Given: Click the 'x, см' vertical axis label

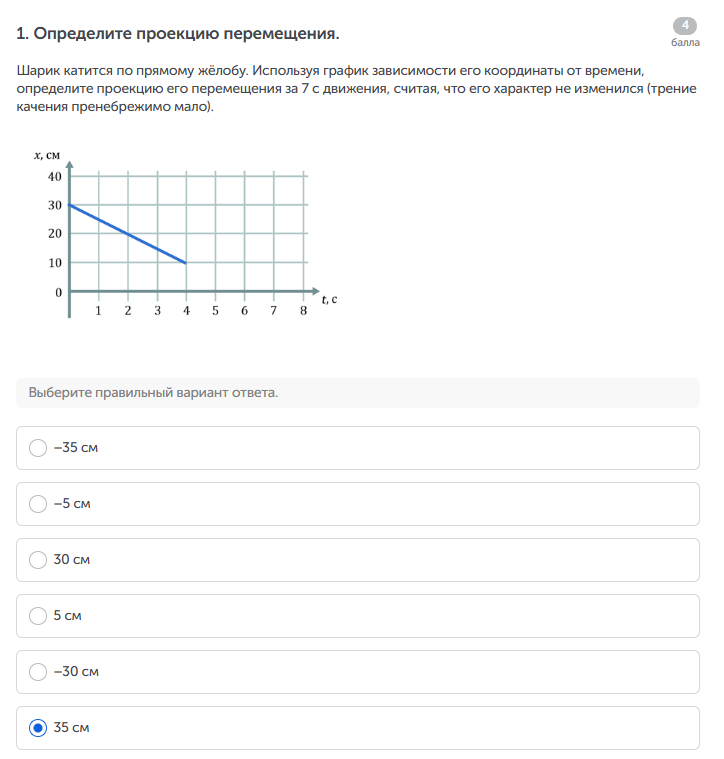Looking at the screenshot, I should click(47, 155).
